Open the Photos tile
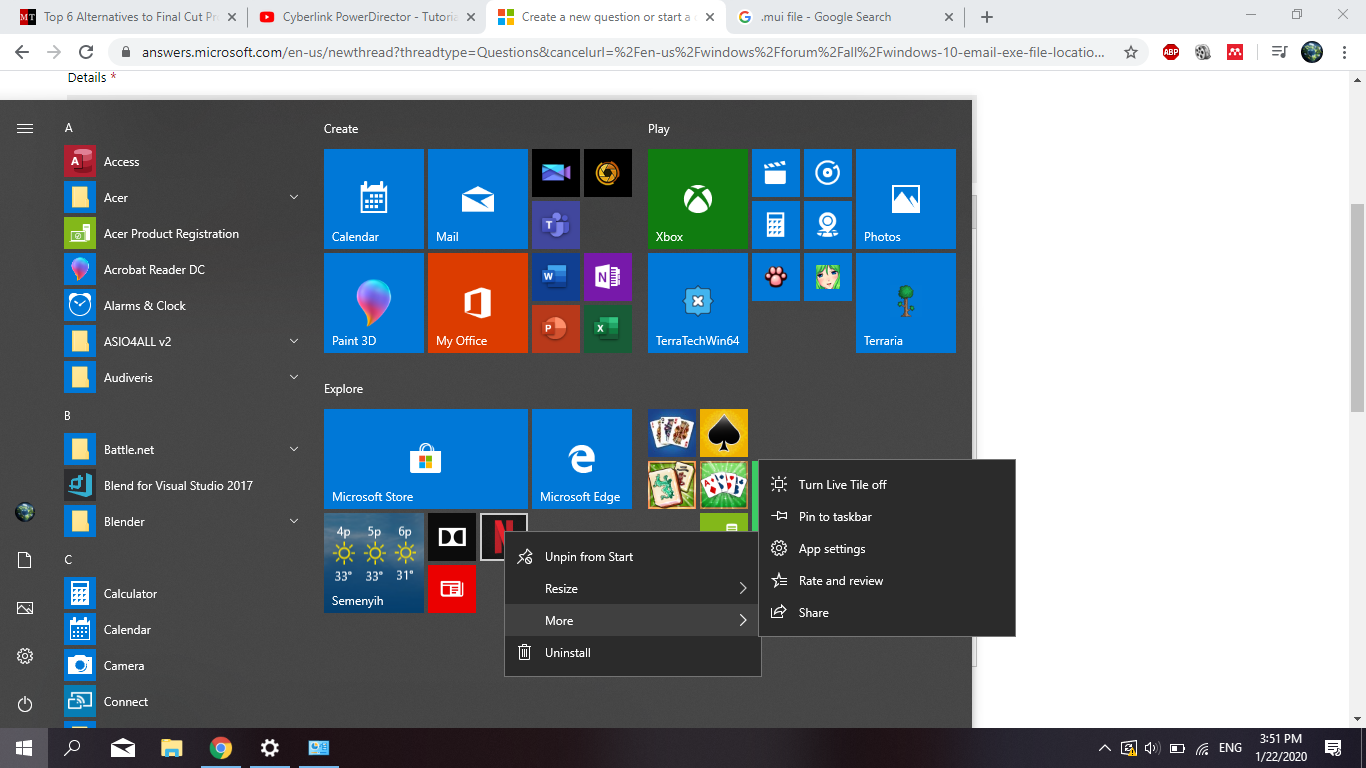 905,199
